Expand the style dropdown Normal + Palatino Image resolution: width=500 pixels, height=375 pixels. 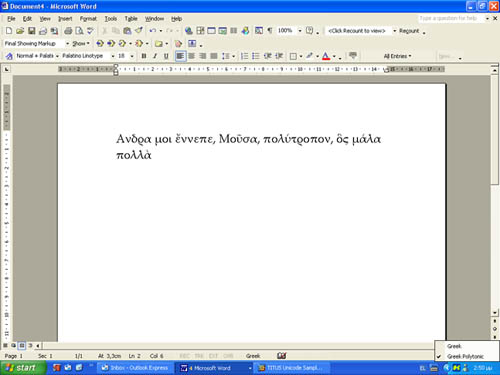click(57, 56)
